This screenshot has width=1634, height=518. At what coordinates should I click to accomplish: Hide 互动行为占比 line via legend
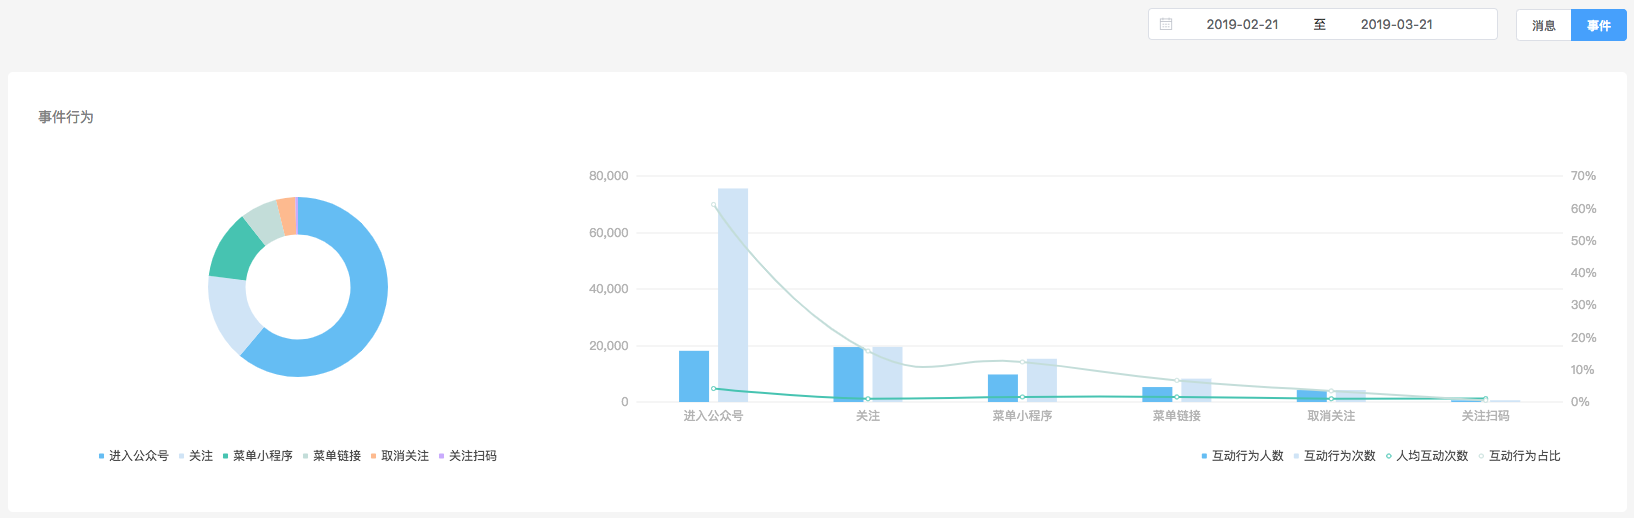click(x=1524, y=456)
